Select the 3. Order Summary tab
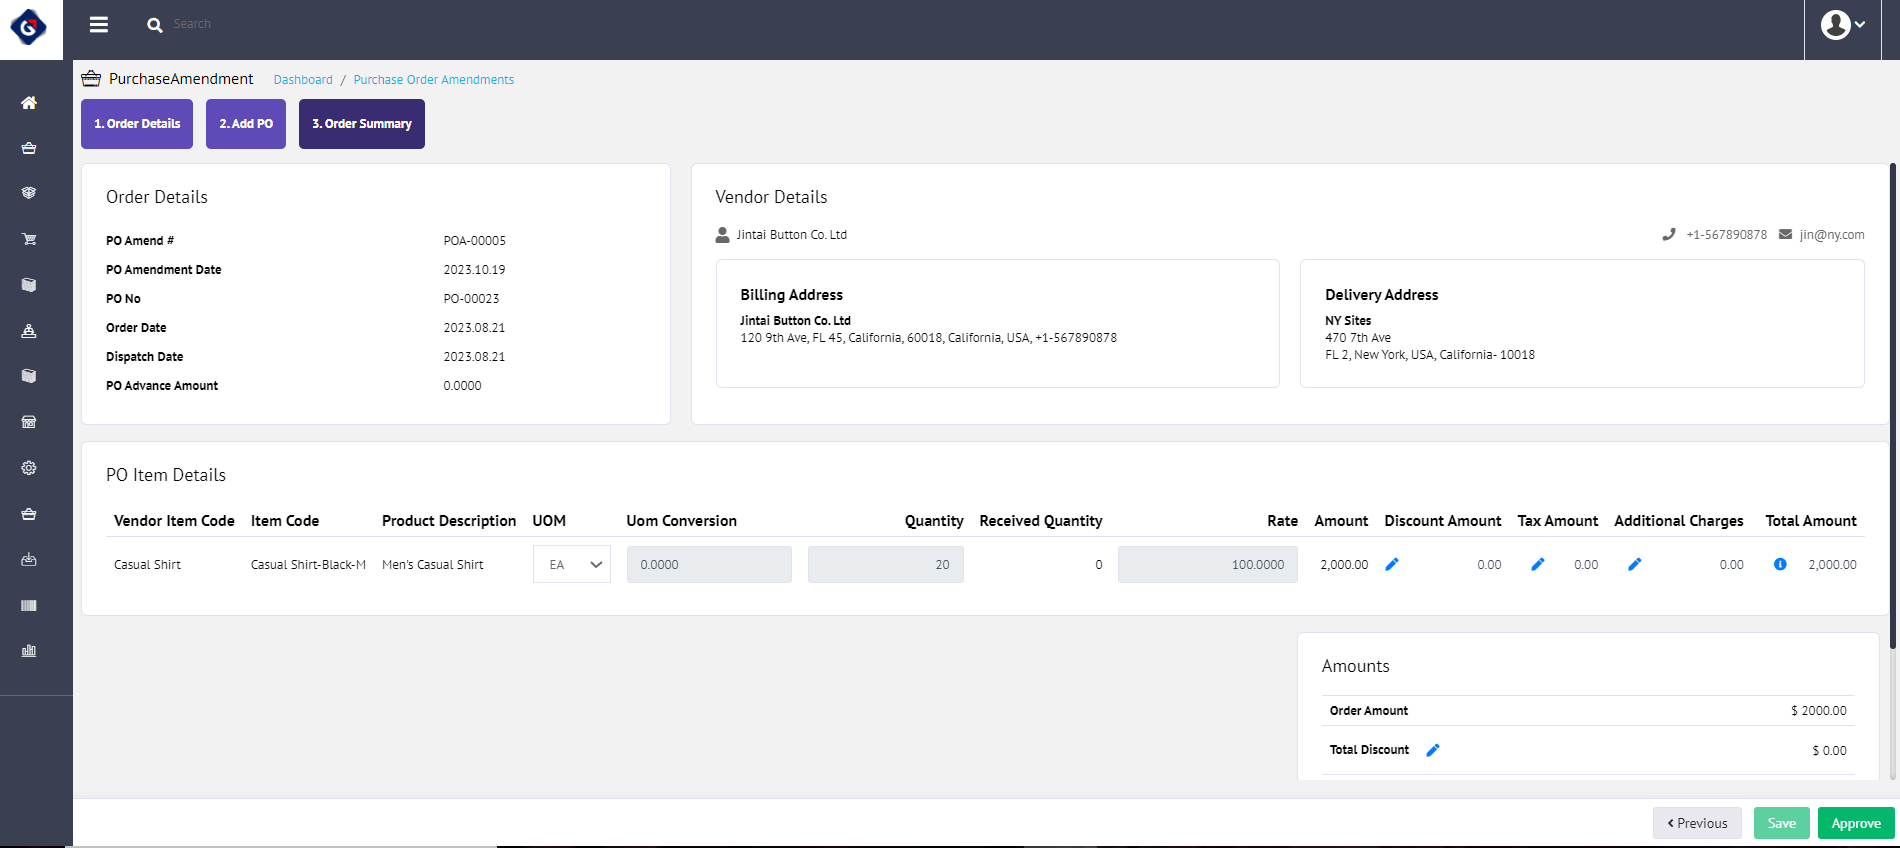 (362, 124)
